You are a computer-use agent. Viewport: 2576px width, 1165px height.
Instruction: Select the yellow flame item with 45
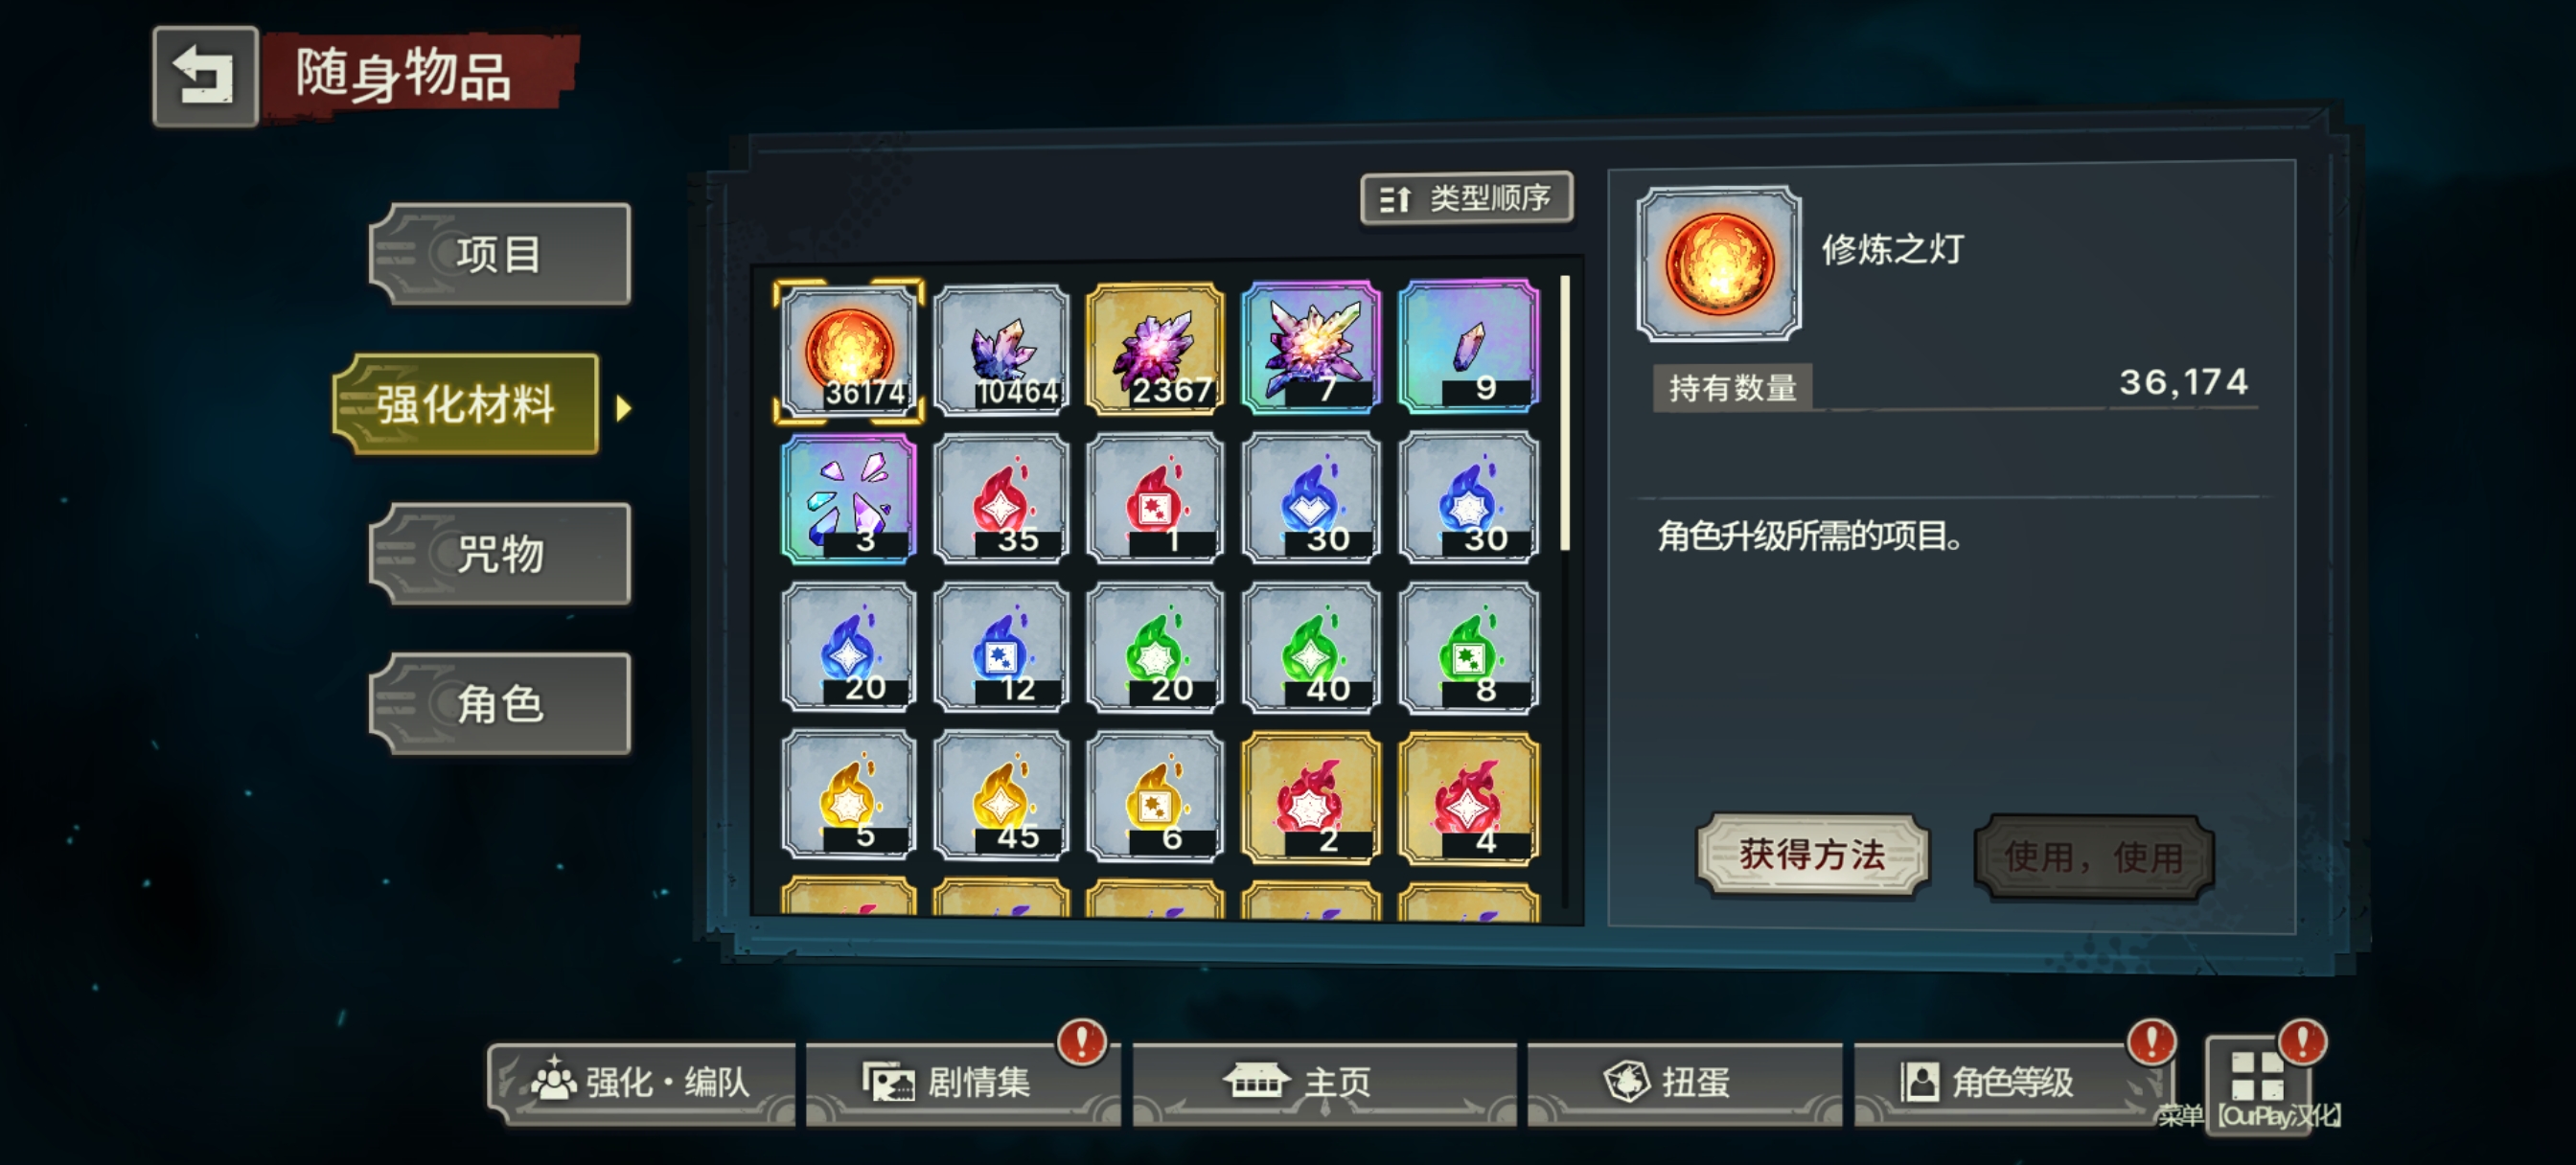click(x=1001, y=796)
